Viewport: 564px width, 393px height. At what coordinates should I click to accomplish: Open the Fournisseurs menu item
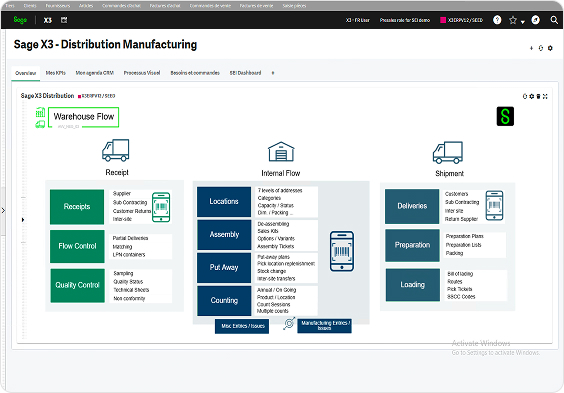(58, 6)
